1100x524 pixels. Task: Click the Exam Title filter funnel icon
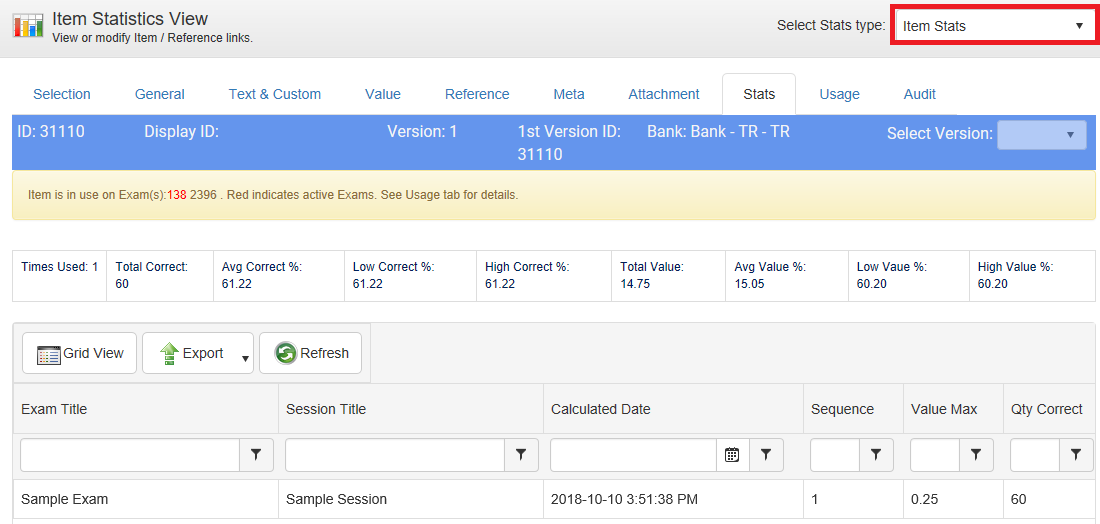256,455
